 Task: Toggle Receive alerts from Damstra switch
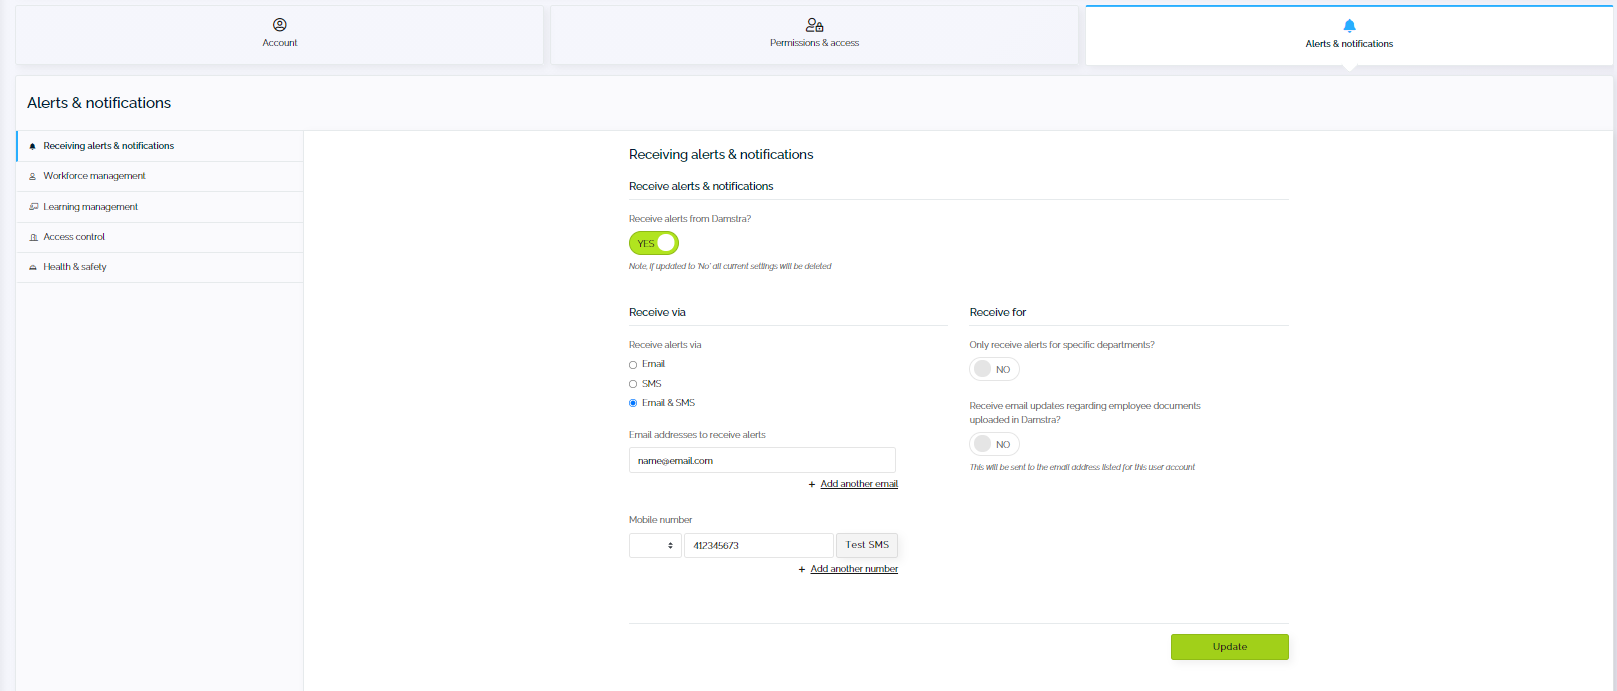654,243
